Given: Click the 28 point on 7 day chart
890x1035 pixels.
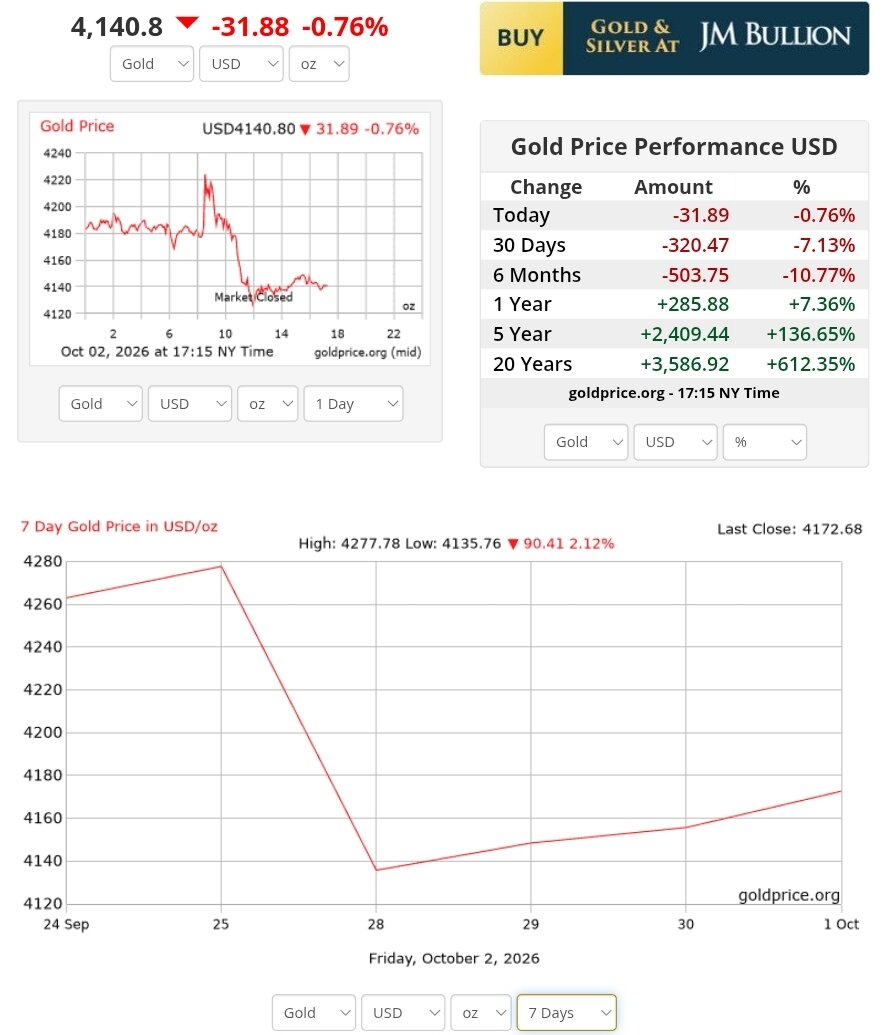Looking at the screenshot, I should point(376,870).
